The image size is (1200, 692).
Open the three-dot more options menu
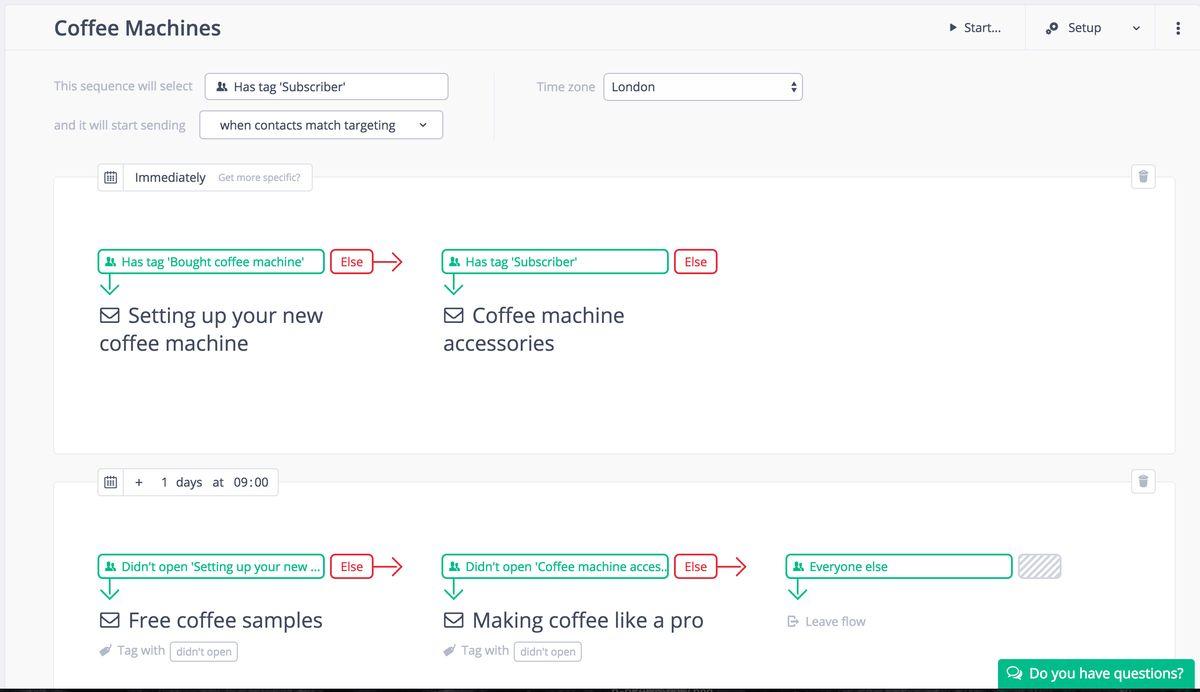pyautogui.click(x=1178, y=28)
